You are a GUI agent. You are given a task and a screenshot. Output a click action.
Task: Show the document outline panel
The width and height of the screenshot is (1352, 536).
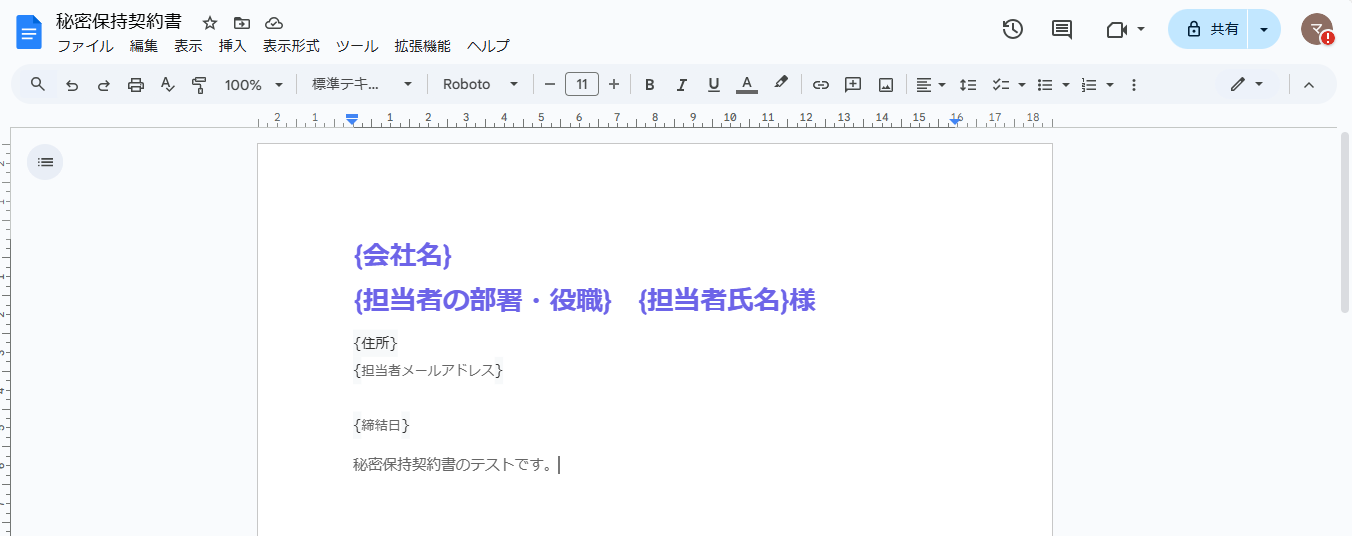45,162
